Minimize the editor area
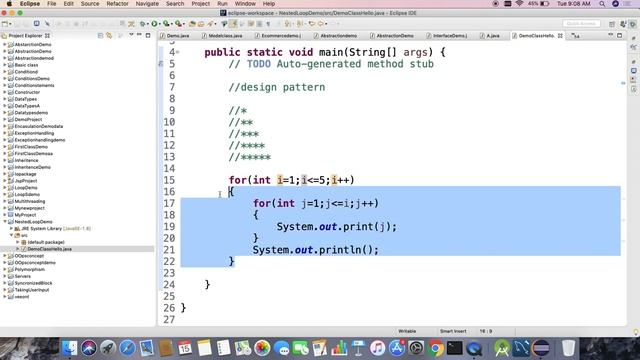Screen dimensions: 640x360 tap(611, 35)
